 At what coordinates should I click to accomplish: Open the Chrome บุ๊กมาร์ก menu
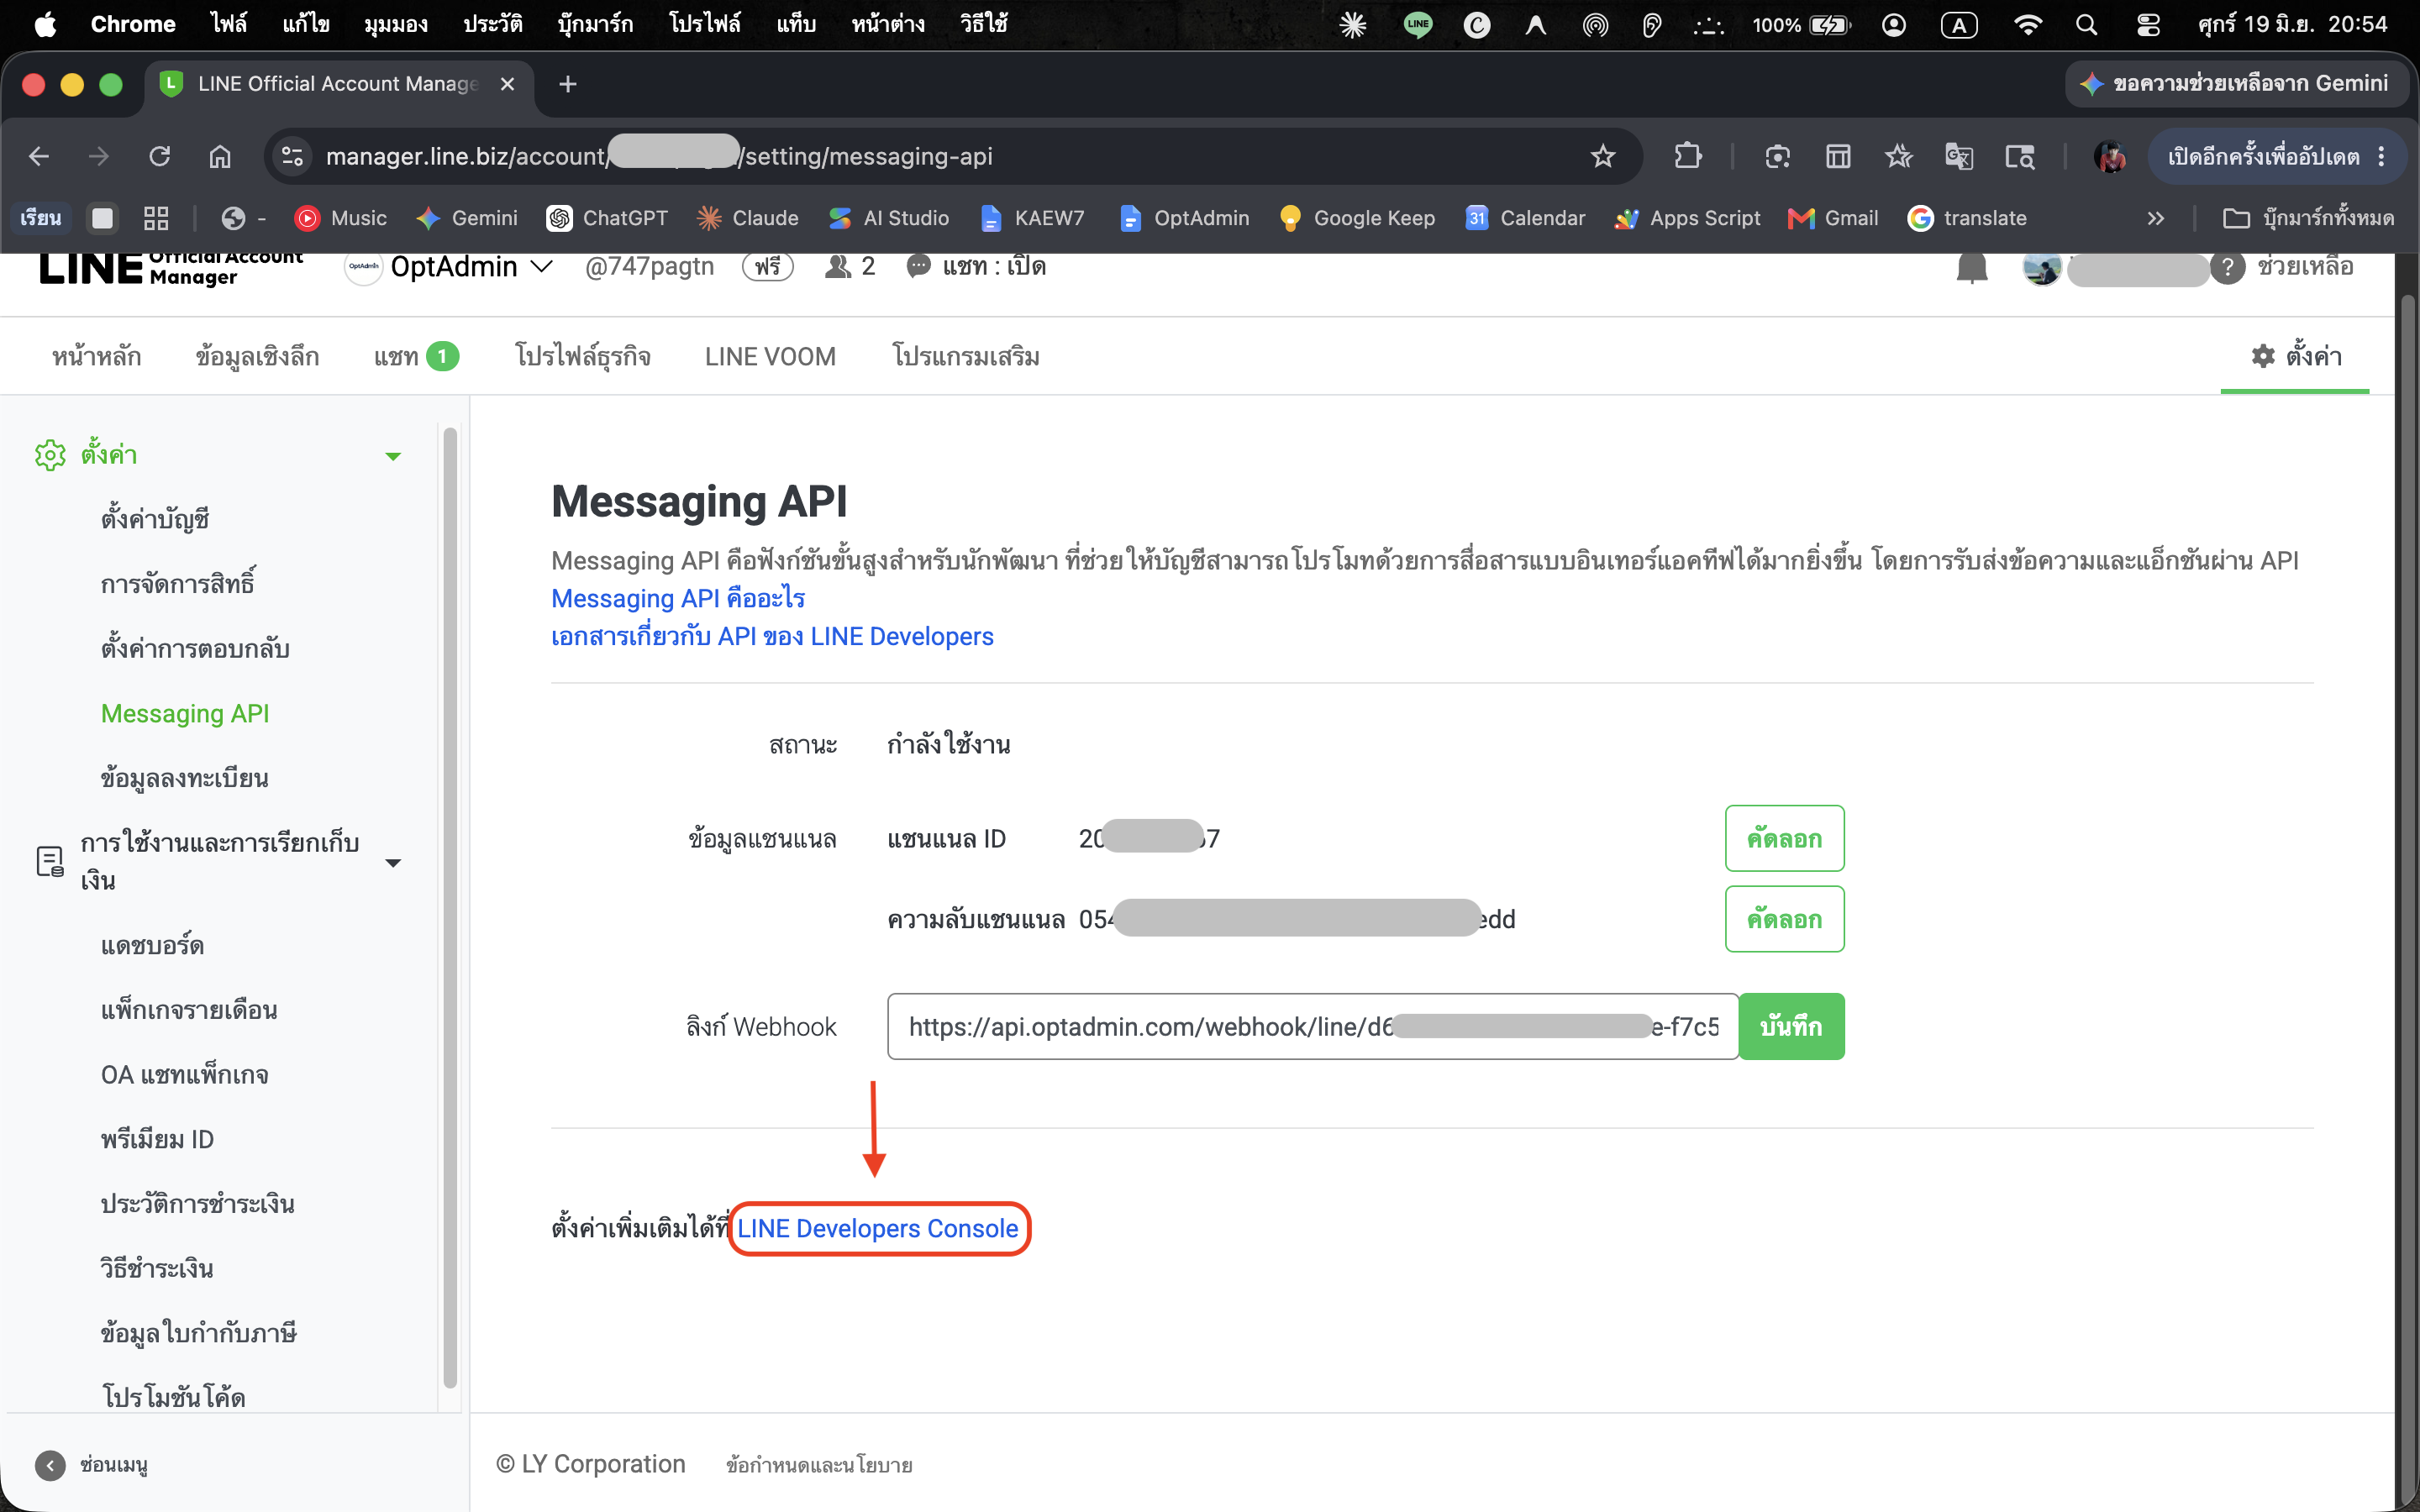click(595, 25)
